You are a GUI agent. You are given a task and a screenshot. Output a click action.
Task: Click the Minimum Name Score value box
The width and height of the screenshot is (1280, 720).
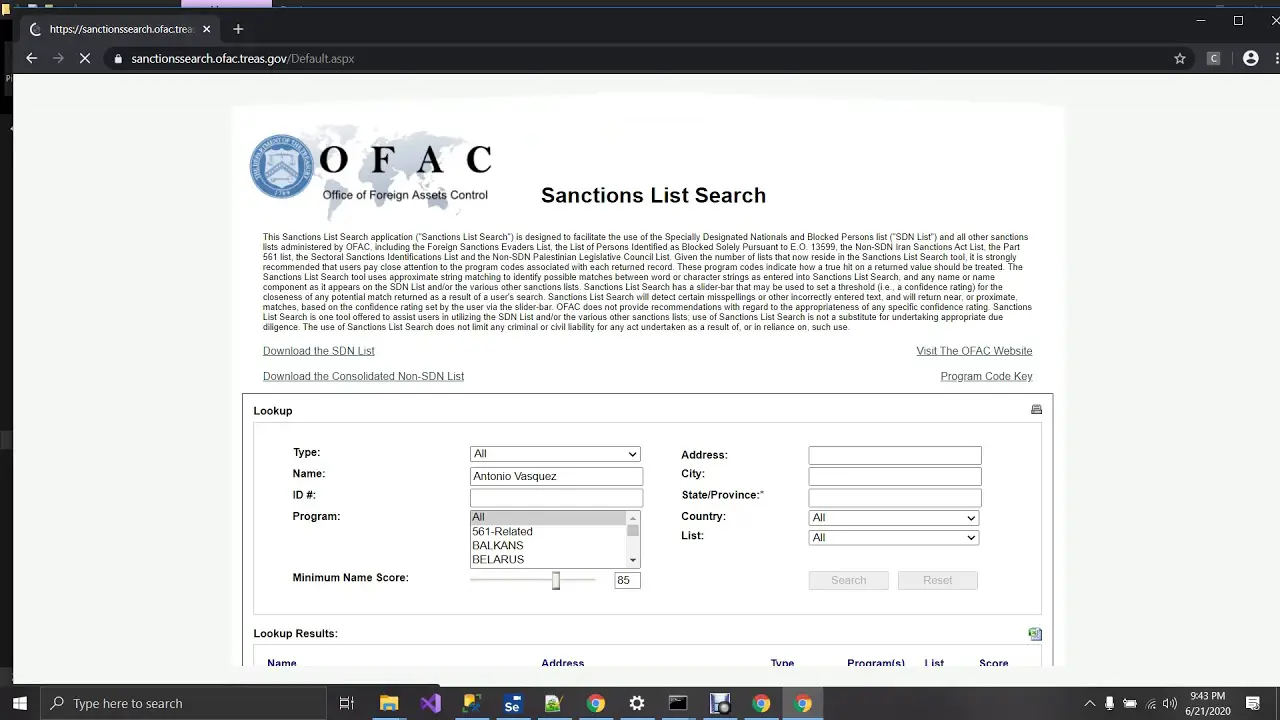click(627, 581)
